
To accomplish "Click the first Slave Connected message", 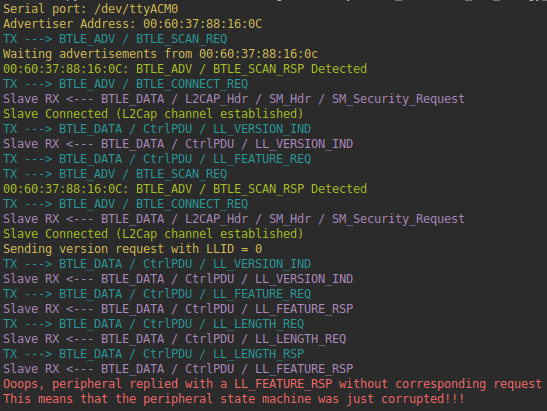I will click(x=153, y=114).
